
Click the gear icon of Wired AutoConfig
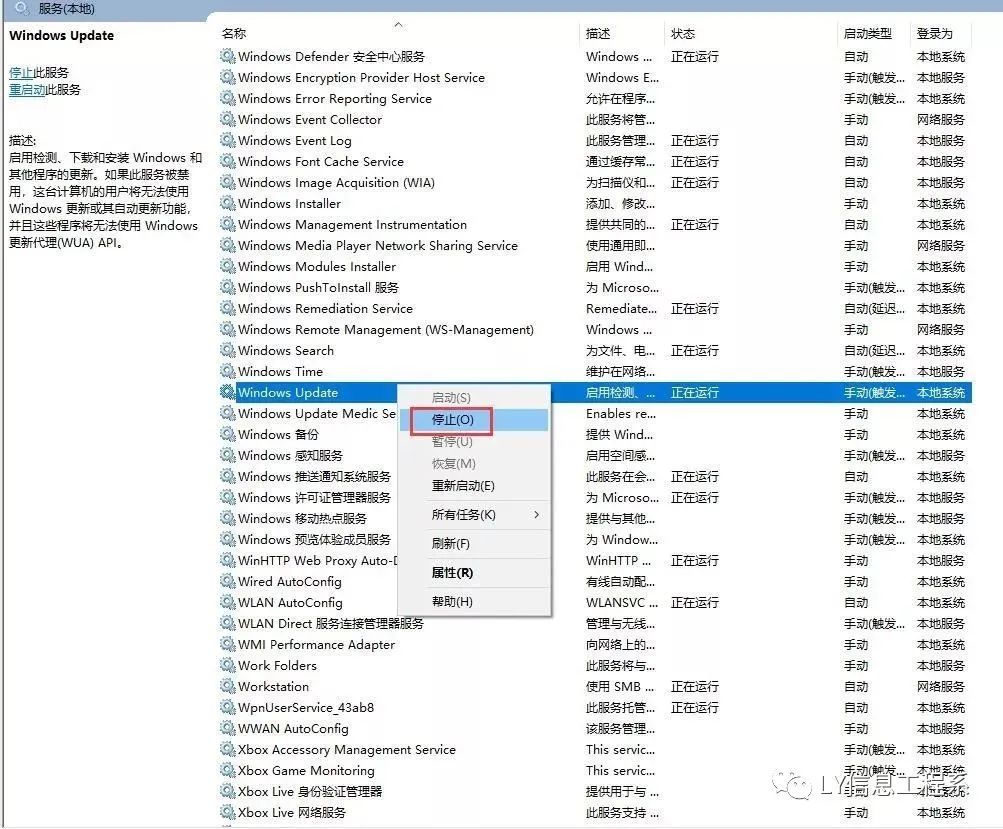coord(227,581)
